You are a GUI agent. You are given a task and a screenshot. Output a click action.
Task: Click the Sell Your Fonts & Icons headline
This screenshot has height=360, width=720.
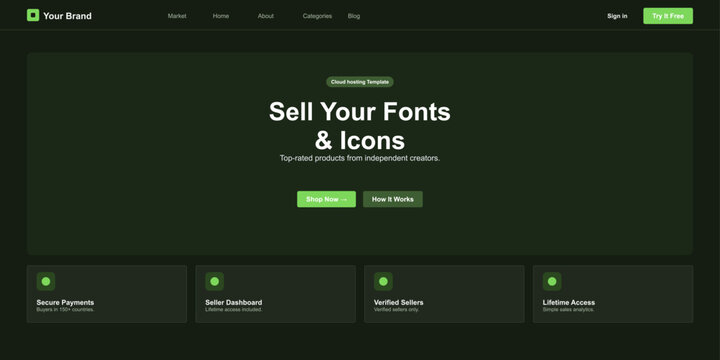pos(360,126)
